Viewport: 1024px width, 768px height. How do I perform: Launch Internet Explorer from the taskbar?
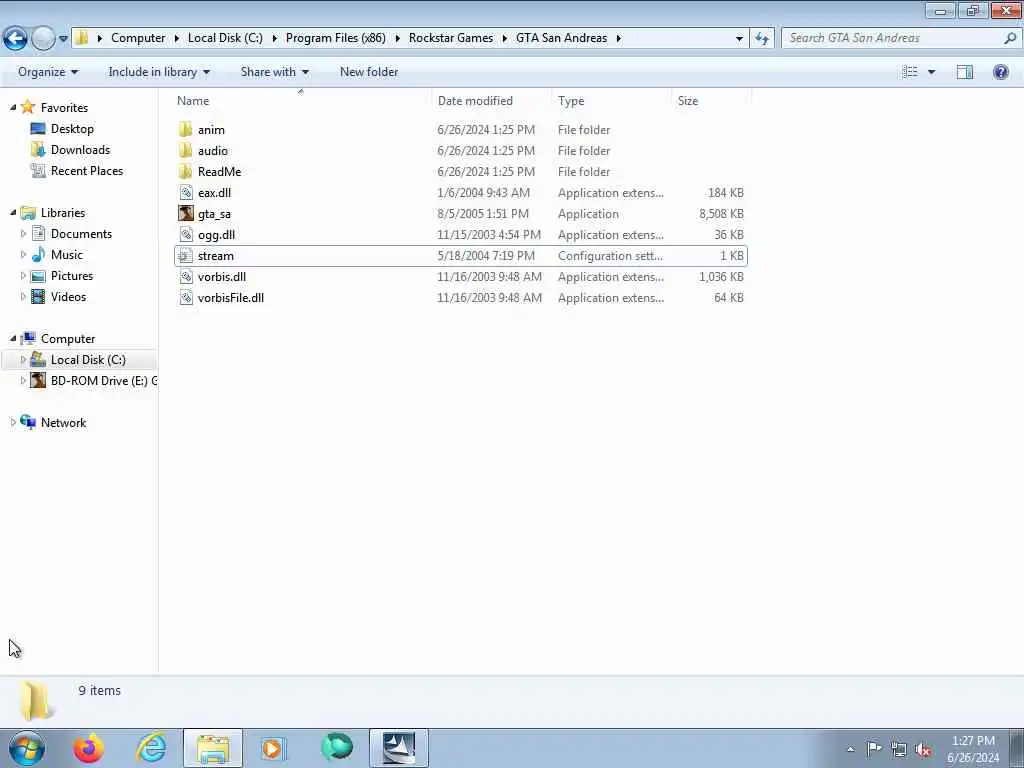coord(151,748)
